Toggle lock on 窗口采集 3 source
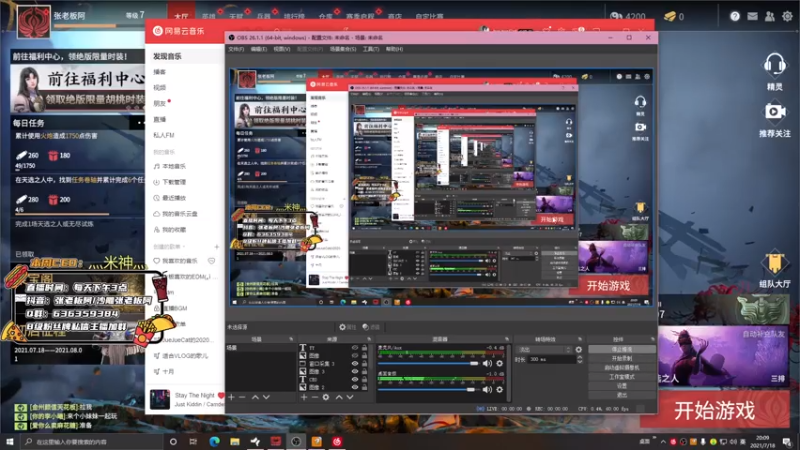Viewport: 800px width, 450px height. 364,363
